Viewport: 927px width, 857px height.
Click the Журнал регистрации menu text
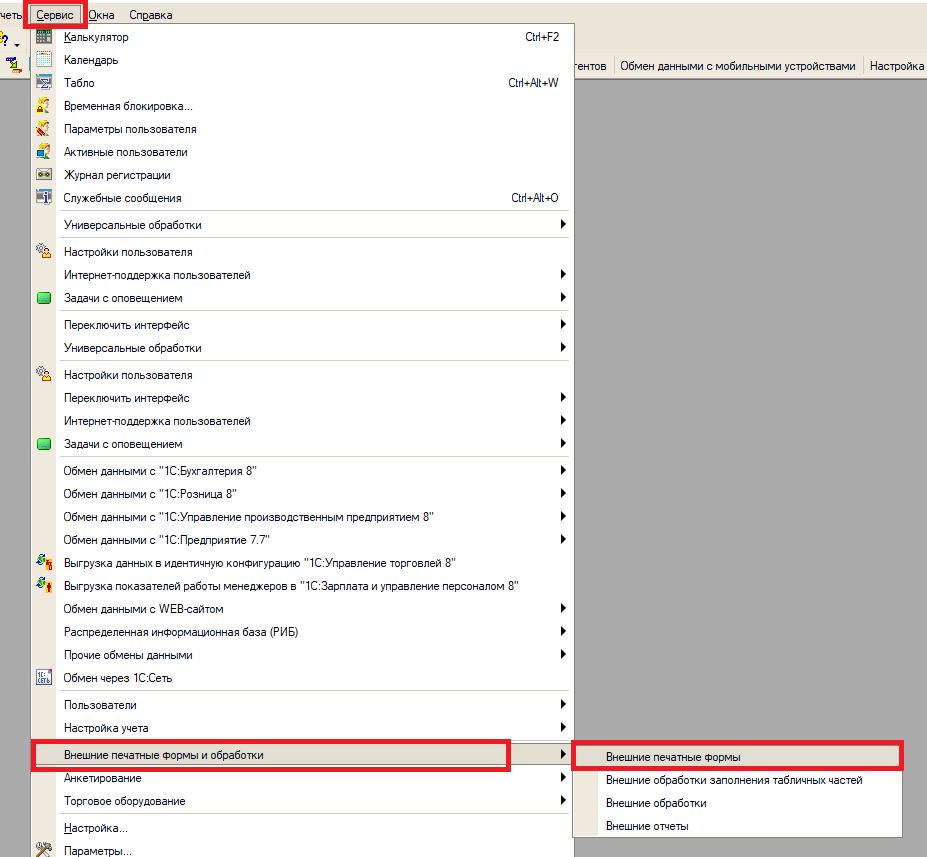point(117,175)
